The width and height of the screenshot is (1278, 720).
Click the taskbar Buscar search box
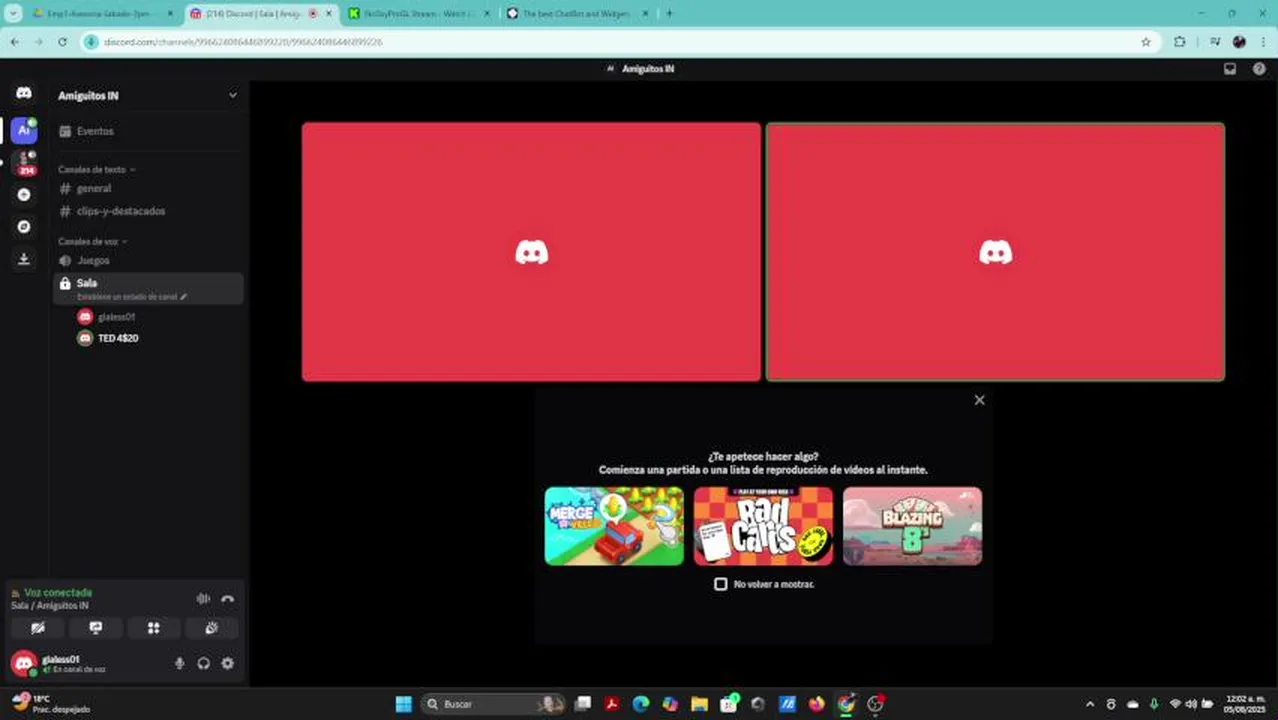492,704
